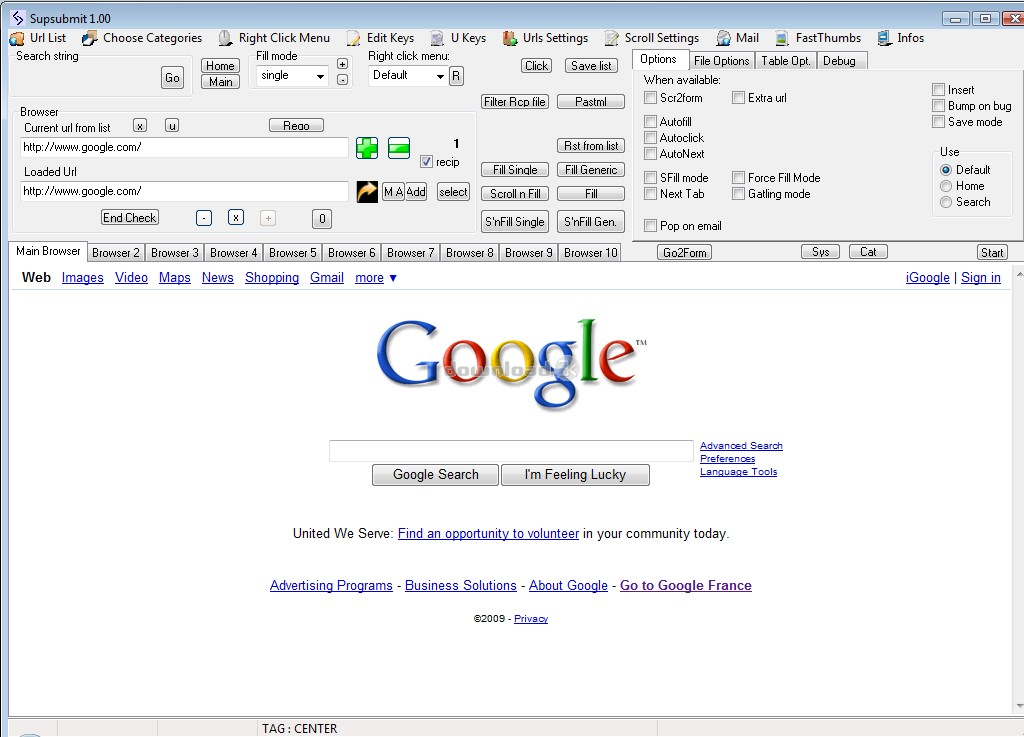Click the minus button right of End Check
Viewport: 1024px width, 737px height.
click(x=204, y=218)
